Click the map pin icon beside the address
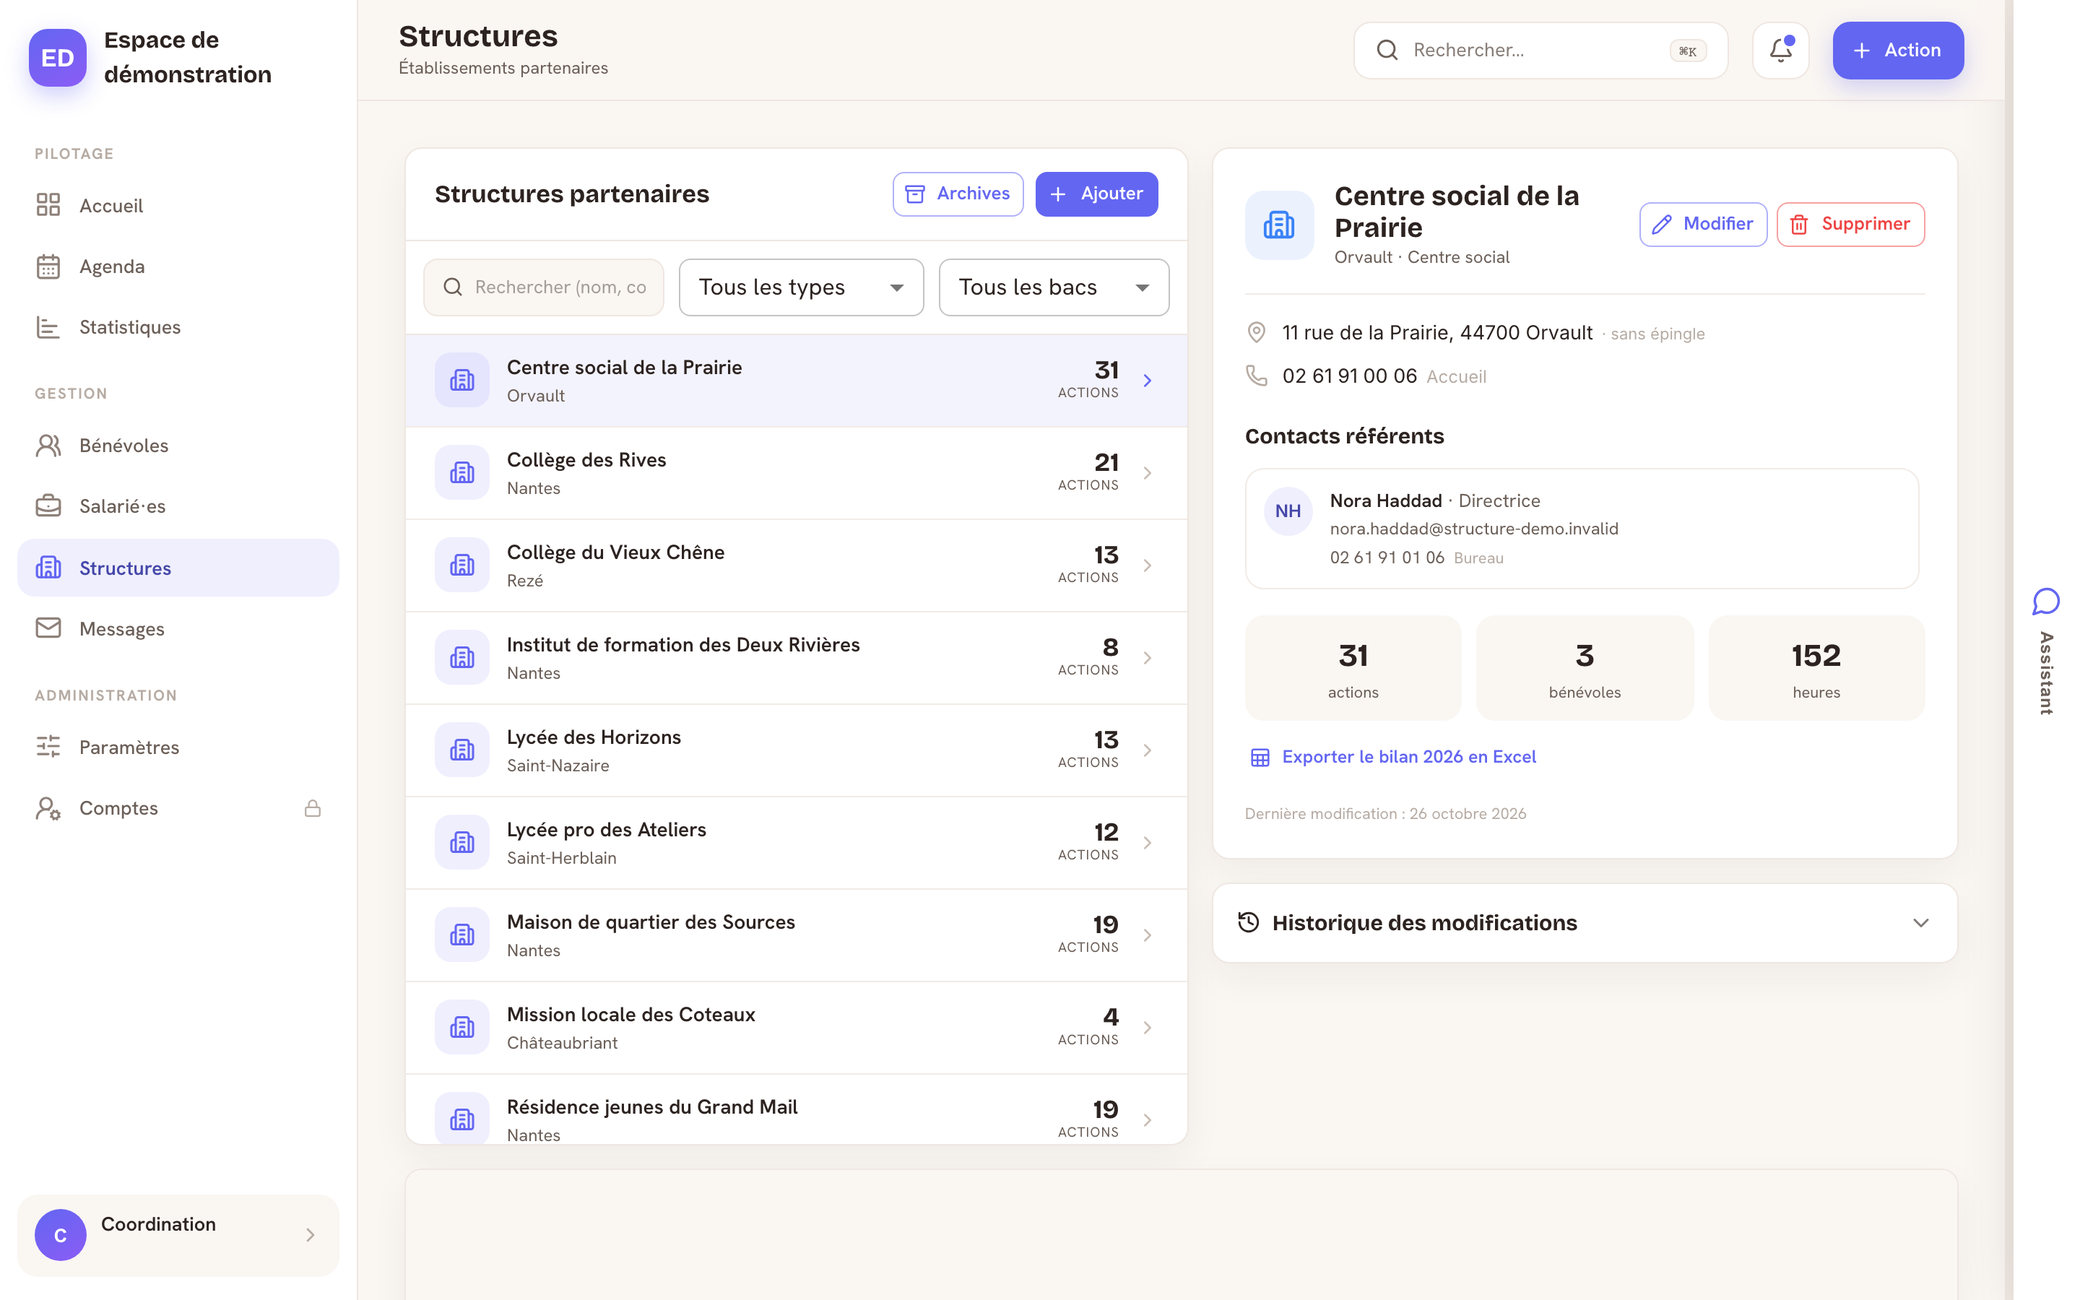2080x1300 pixels. [x=1257, y=332]
